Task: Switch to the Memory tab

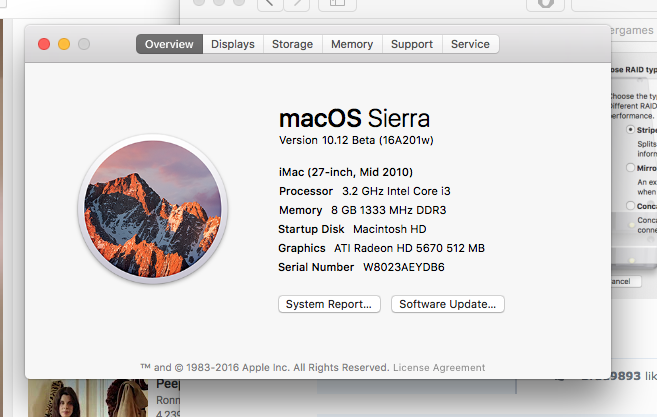Action: click(352, 44)
